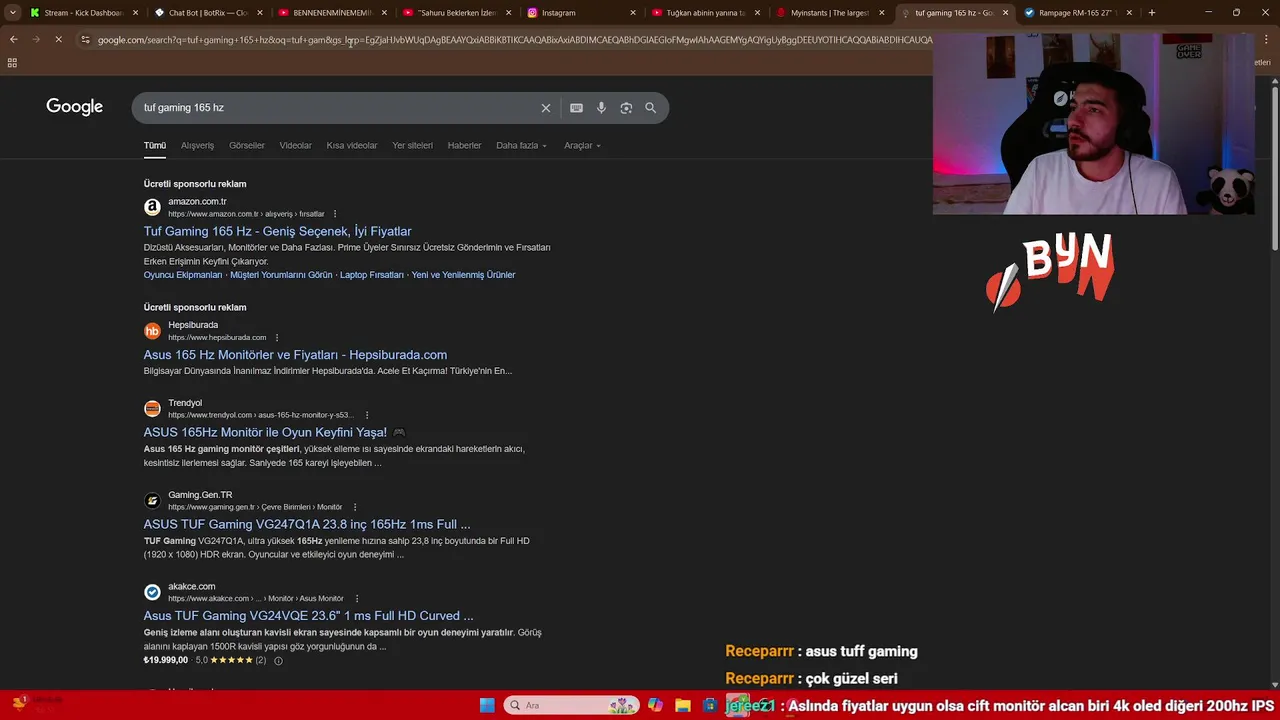Open search by image with the lens icon

[x=626, y=108]
